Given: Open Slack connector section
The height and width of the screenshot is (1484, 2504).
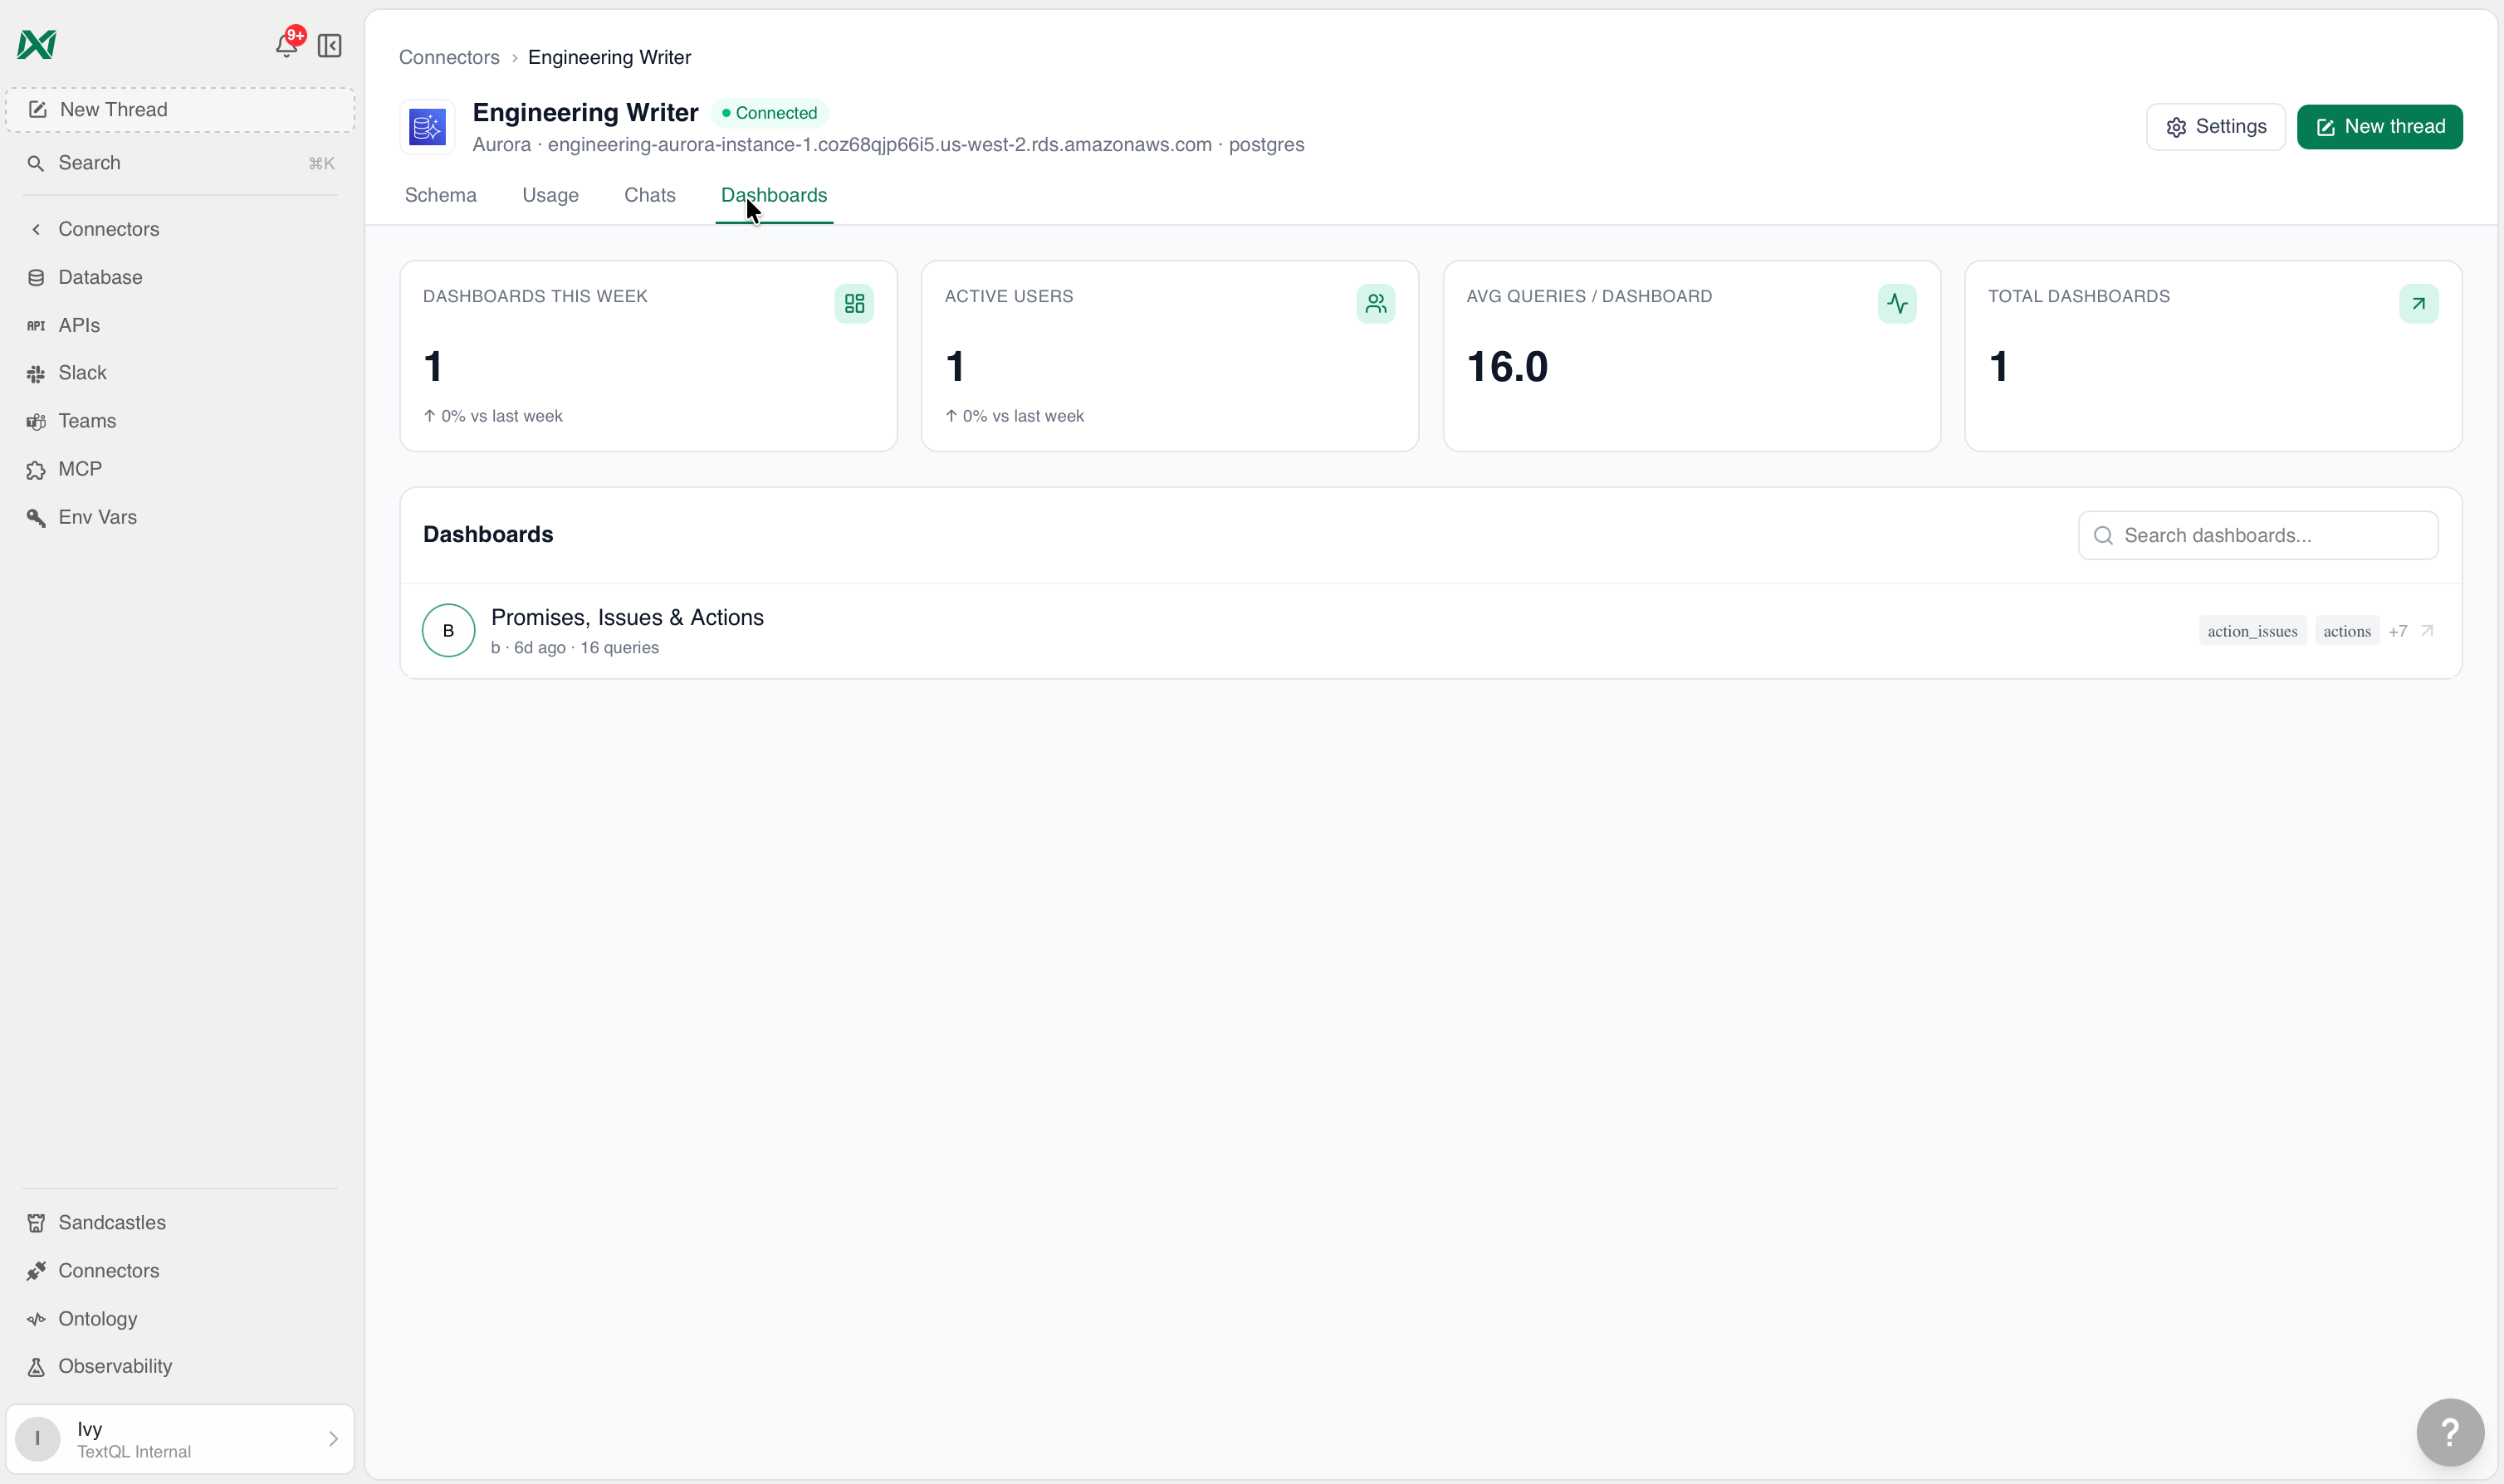Looking at the screenshot, I should tap(82, 373).
